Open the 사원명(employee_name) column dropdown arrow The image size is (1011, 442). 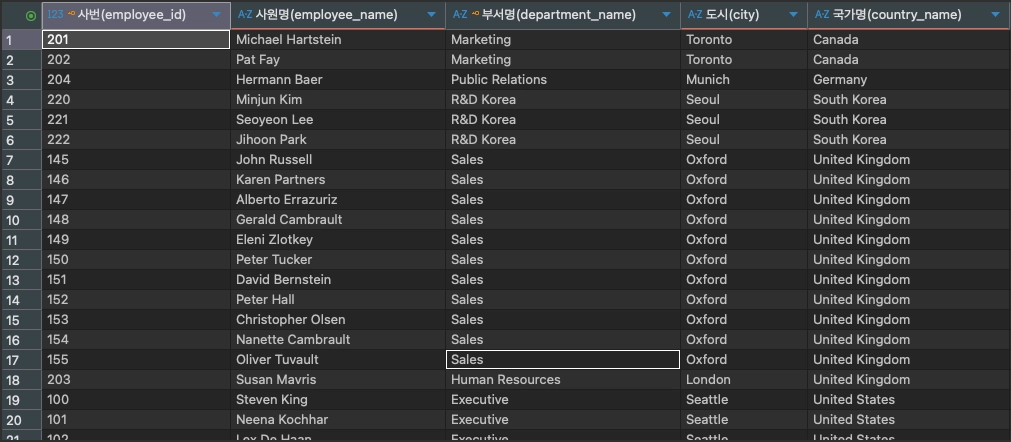tap(431, 15)
